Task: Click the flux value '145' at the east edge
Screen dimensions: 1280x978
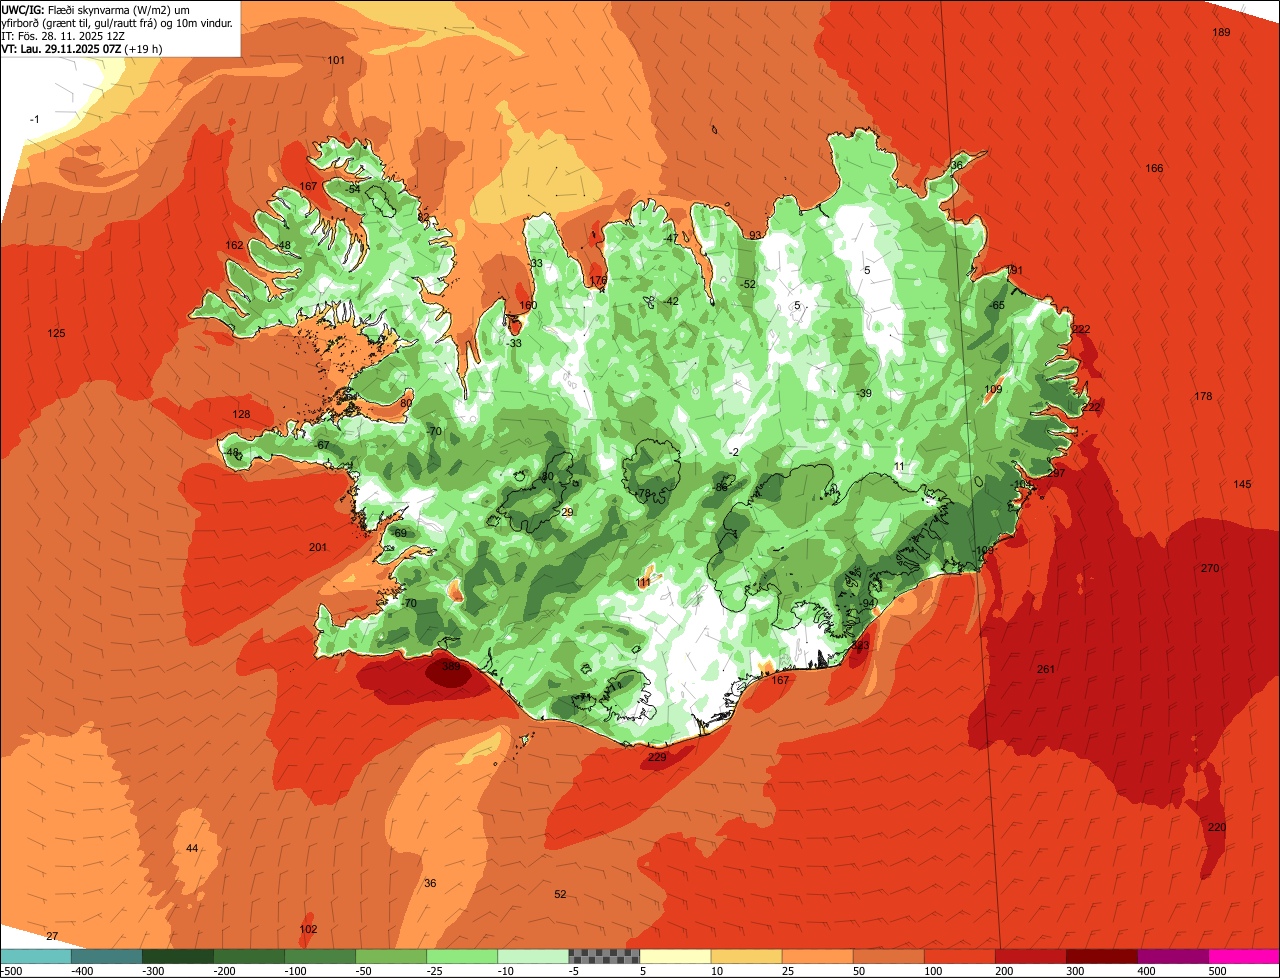Action: (x=1242, y=484)
